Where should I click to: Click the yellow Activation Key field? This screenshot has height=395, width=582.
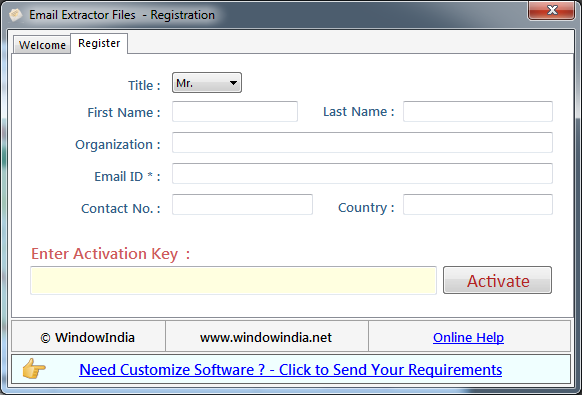click(x=233, y=280)
